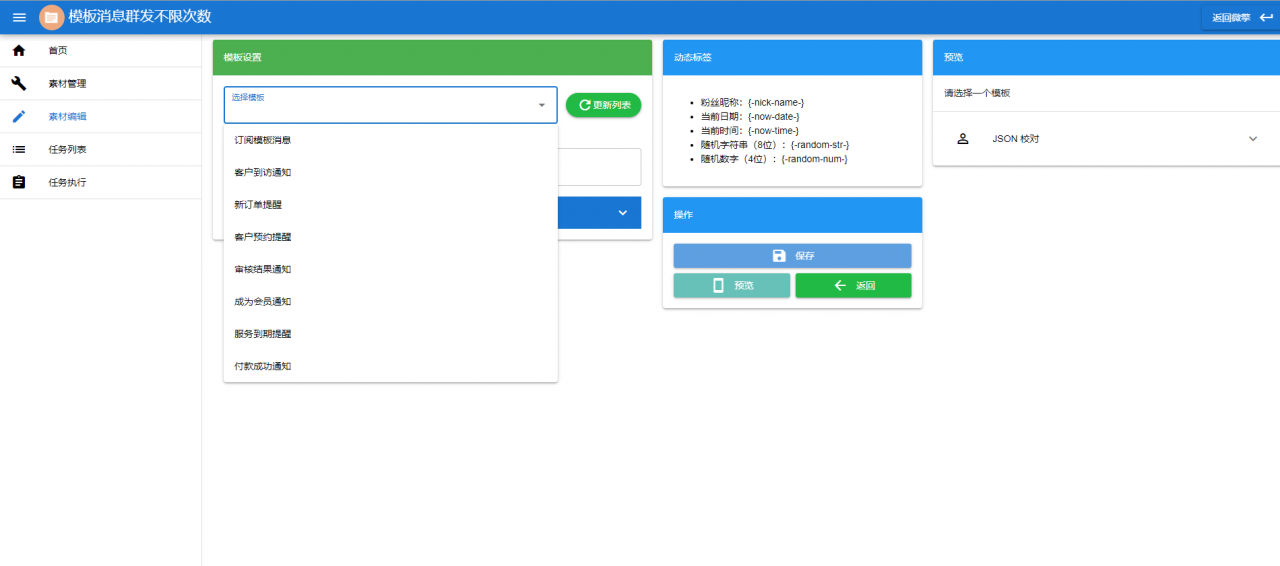Click the 当前时间 {-now-time-} tag line
1280x566 pixels.
[750, 131]
